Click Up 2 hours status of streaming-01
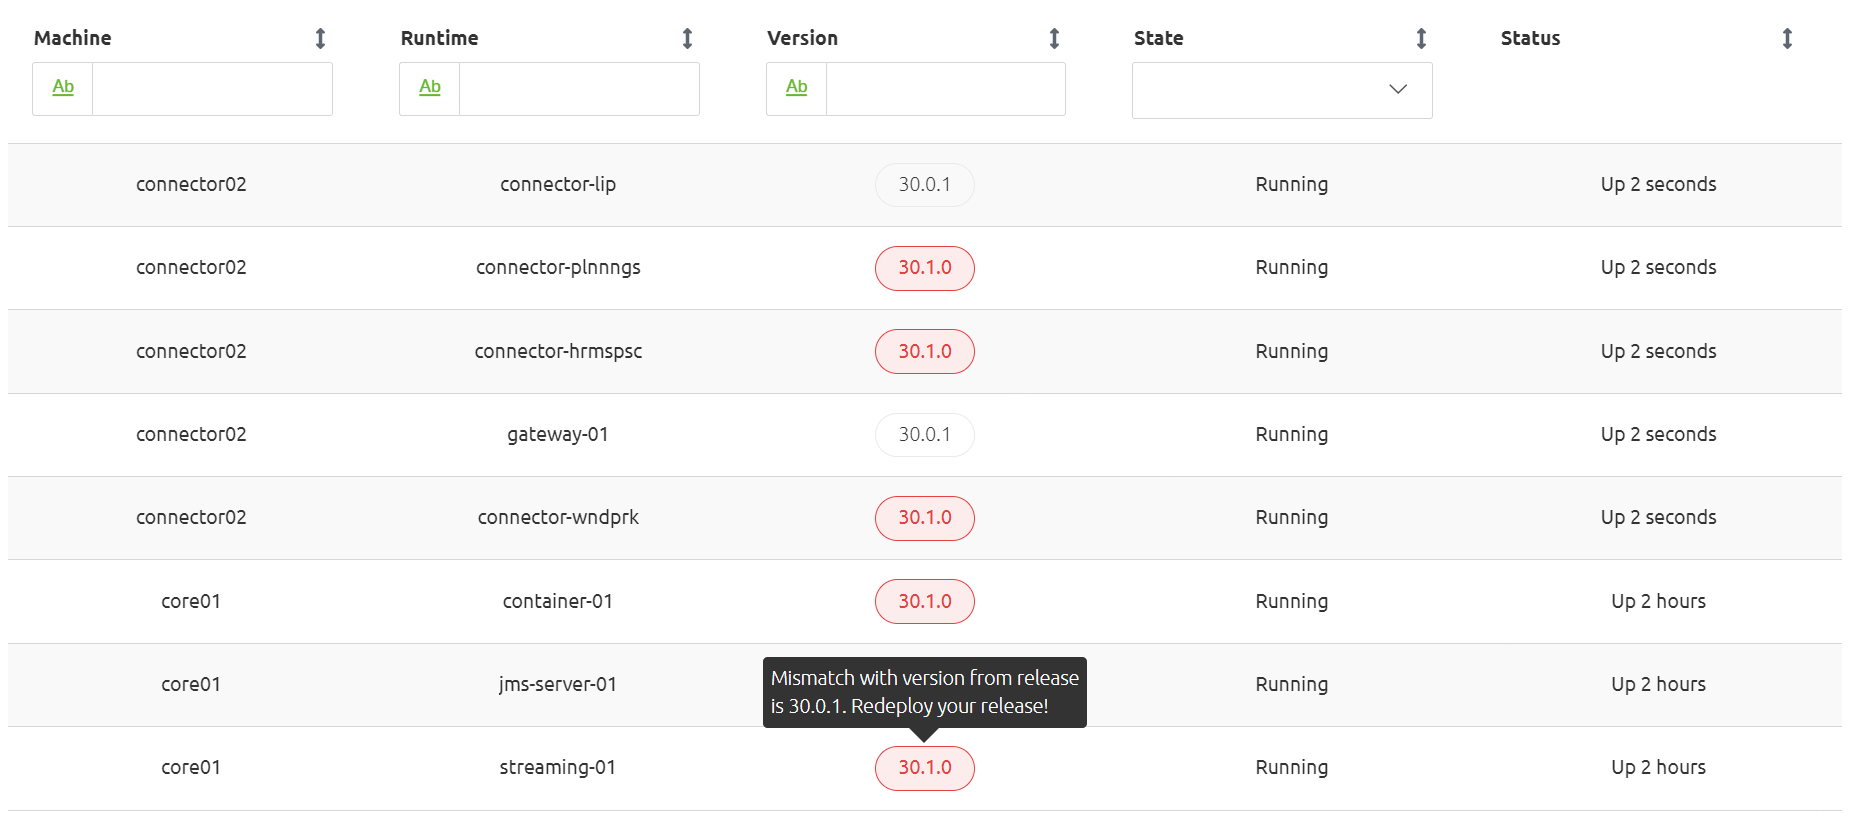 pyautogui.click(x=1659, y=767)
